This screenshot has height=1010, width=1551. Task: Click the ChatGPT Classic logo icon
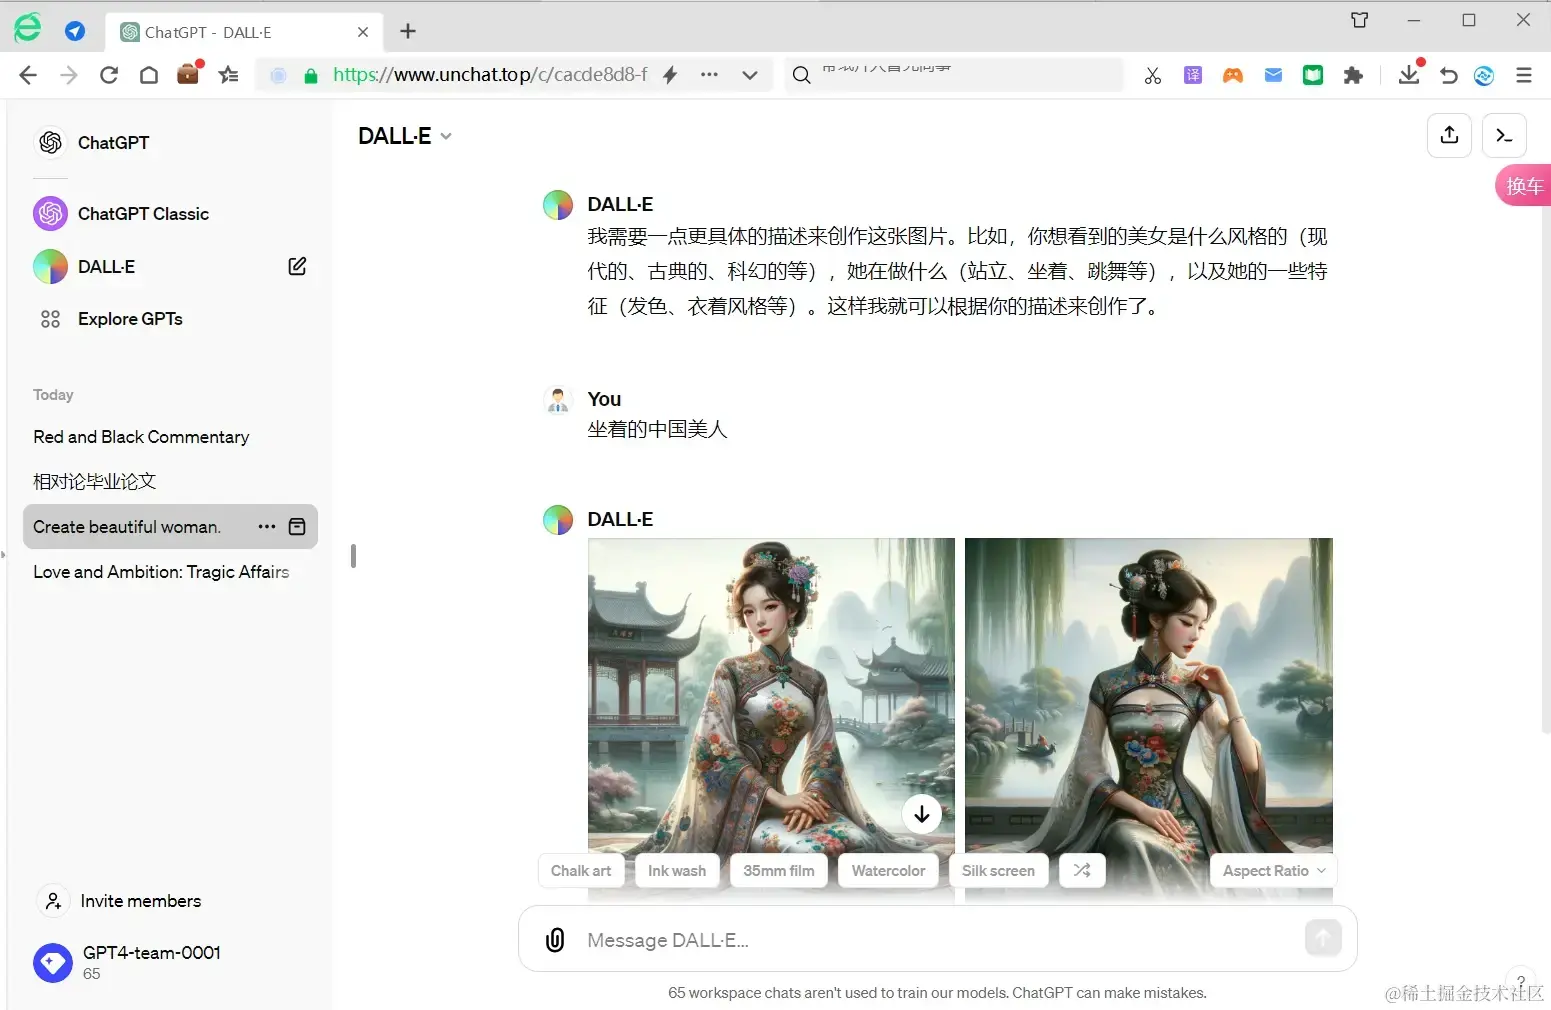(50, 213)
